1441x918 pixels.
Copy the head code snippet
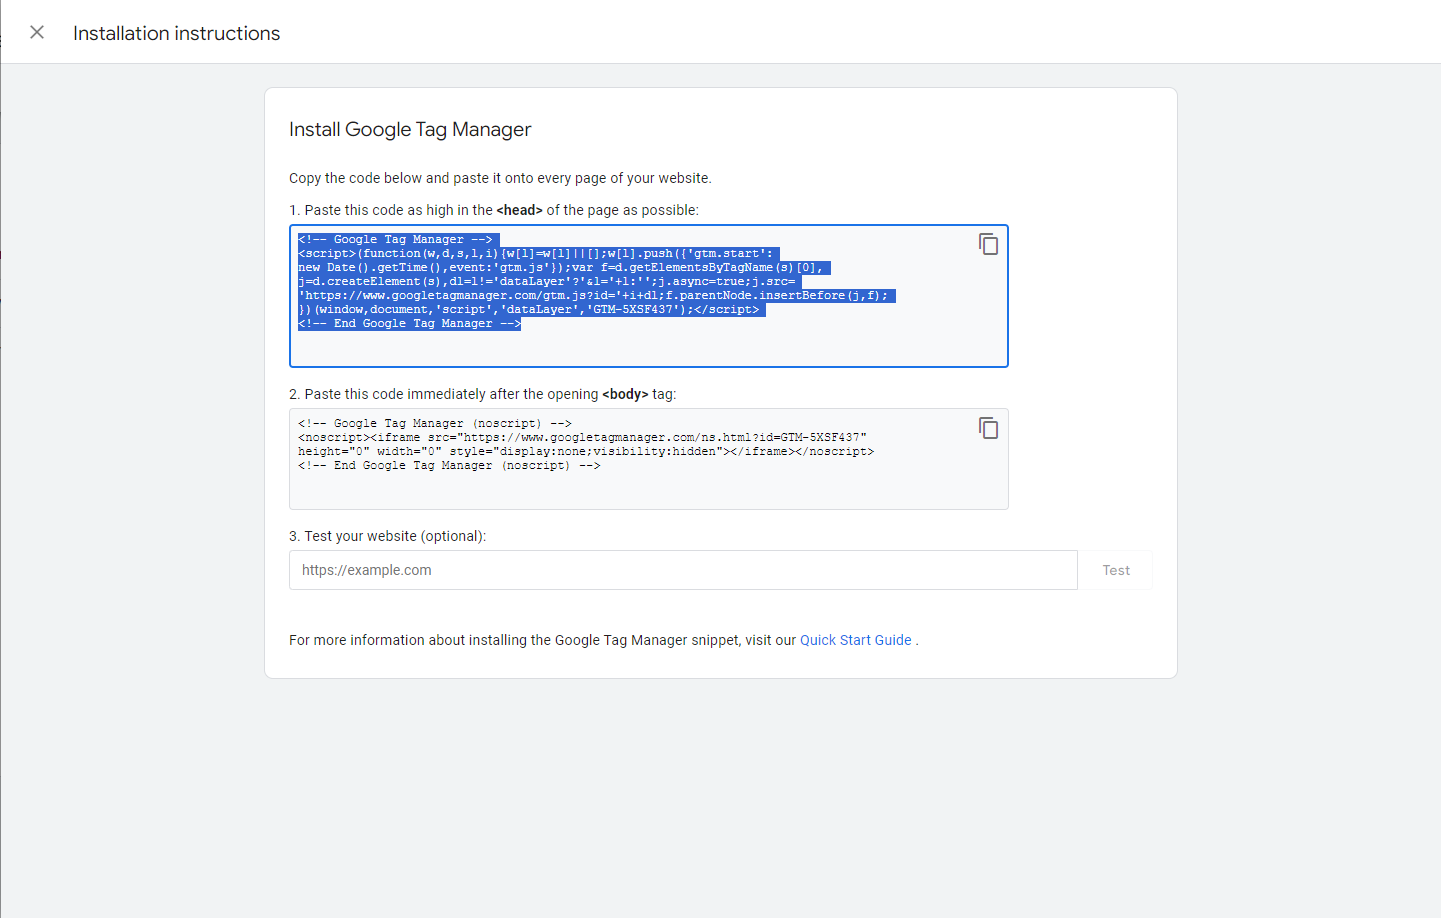[x=988, y=244]
